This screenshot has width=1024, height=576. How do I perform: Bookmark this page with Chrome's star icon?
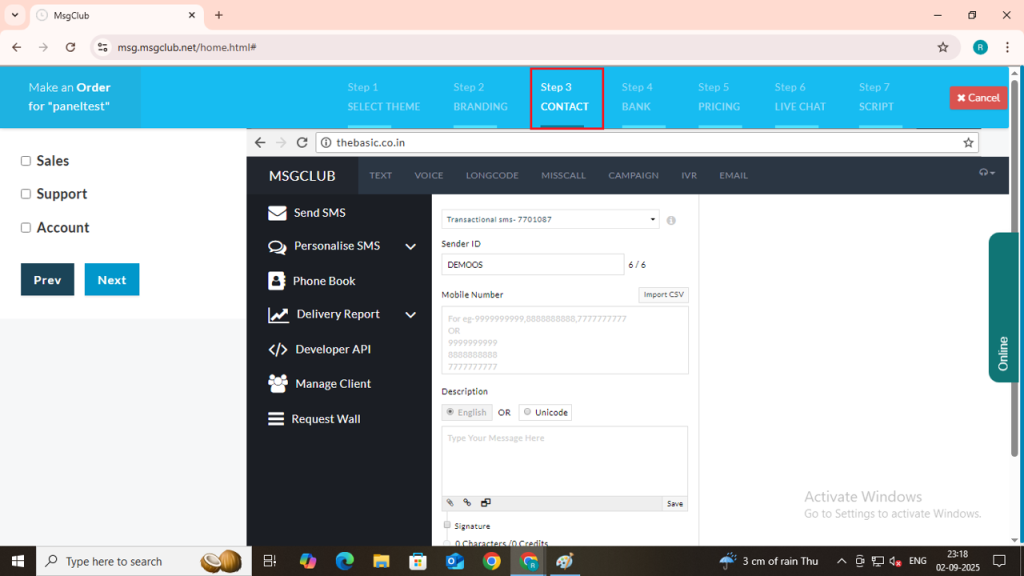[942, 47]
